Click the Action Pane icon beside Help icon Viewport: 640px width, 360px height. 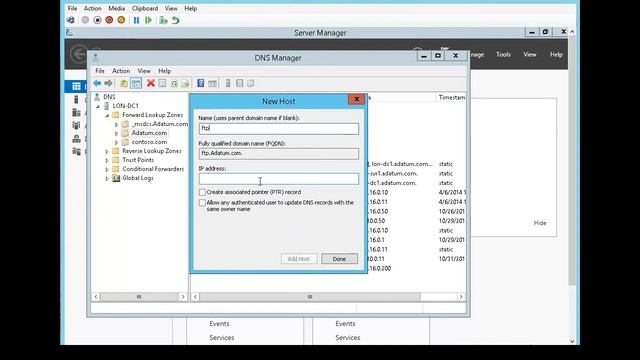click(212, 83)
